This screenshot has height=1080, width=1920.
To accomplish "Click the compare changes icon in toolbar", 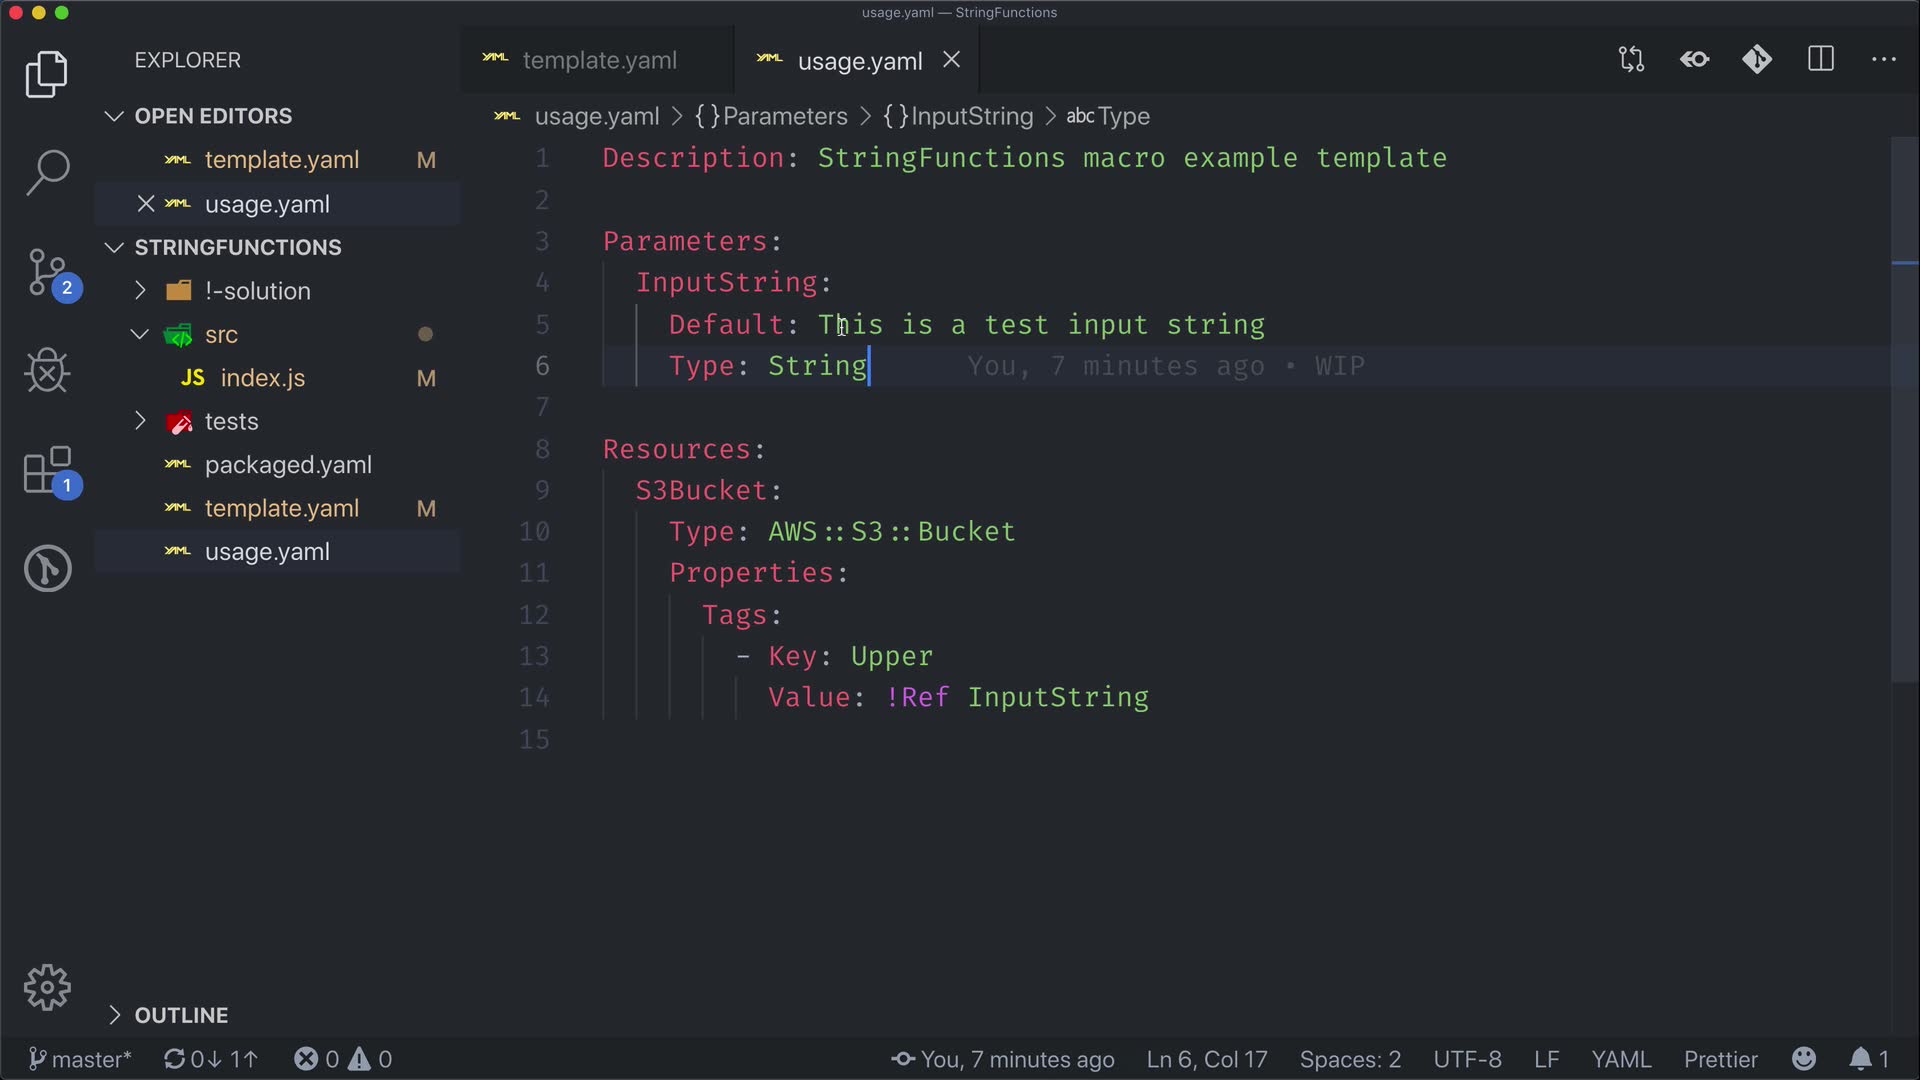I will coord(1631,60).
